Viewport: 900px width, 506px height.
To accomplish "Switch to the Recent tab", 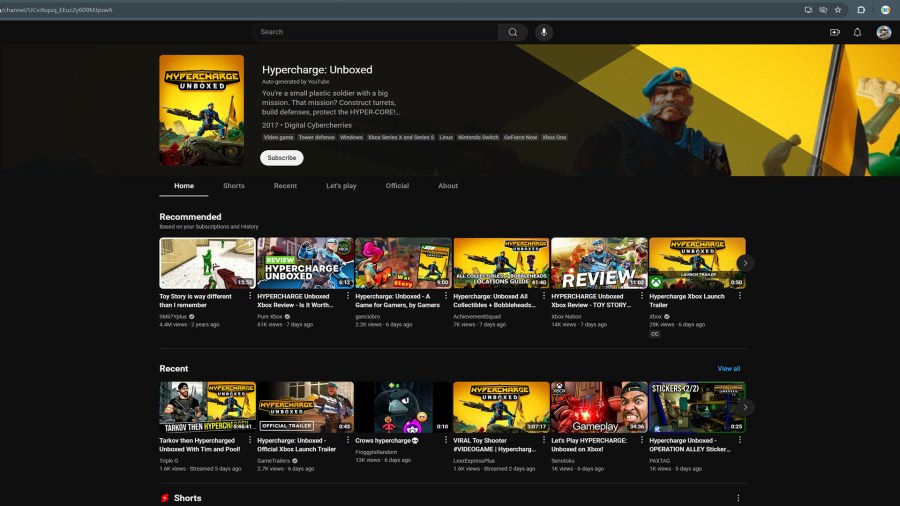I will 285,186.
